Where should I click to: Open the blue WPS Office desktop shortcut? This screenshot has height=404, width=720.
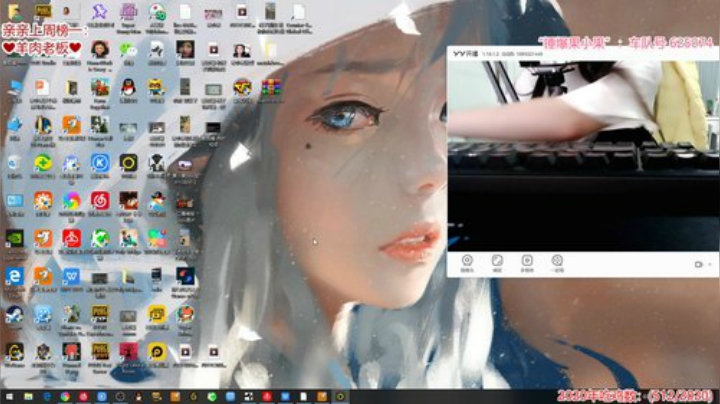point(71,276)
